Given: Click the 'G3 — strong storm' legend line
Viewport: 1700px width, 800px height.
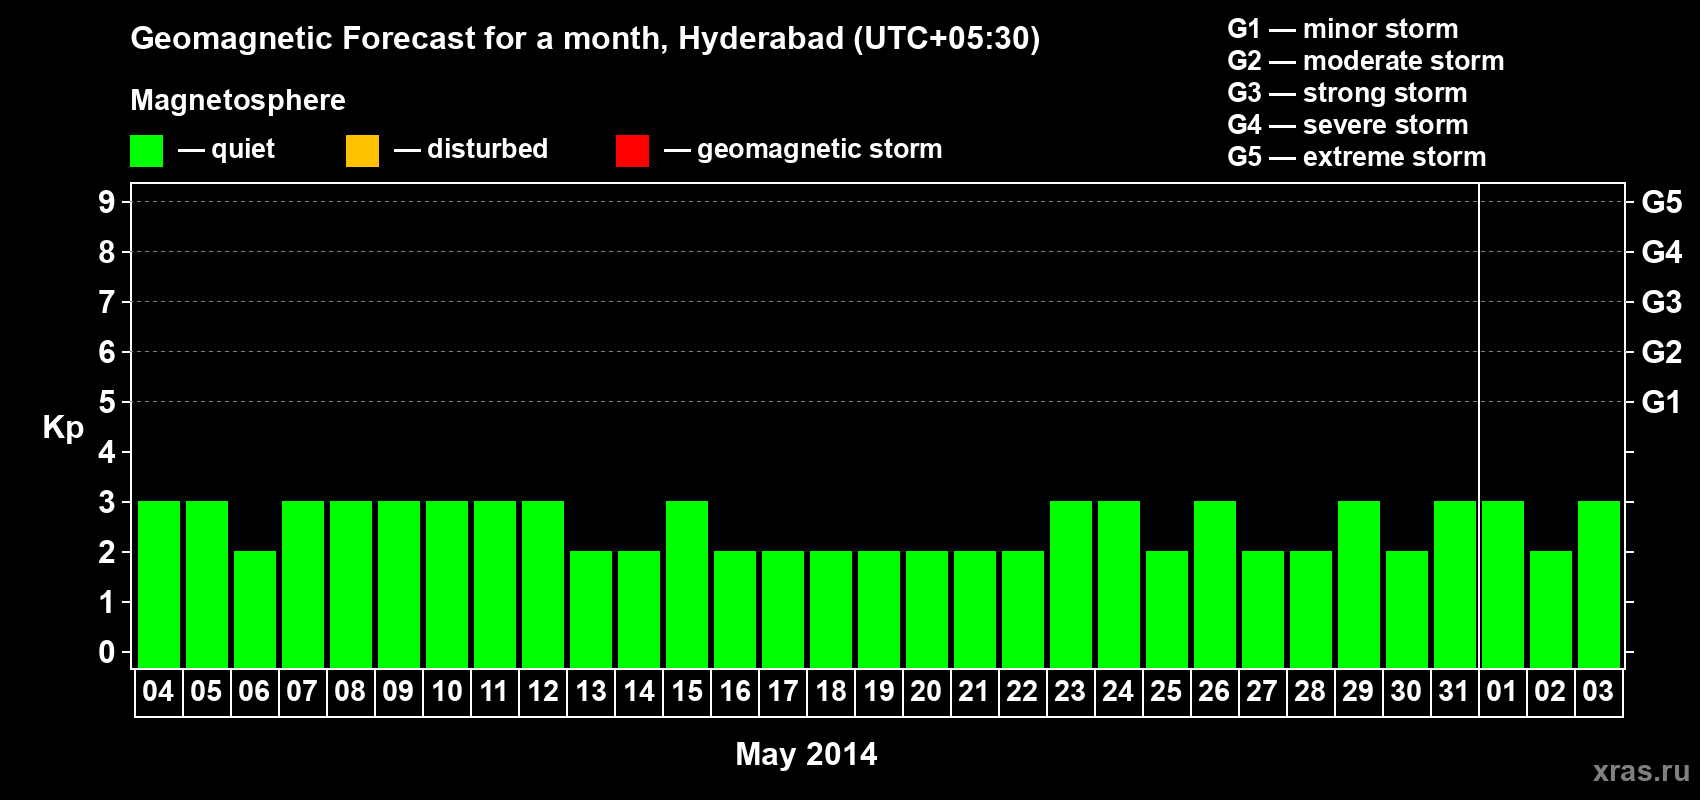Looking at the screenshot, I should (1347, 93).
